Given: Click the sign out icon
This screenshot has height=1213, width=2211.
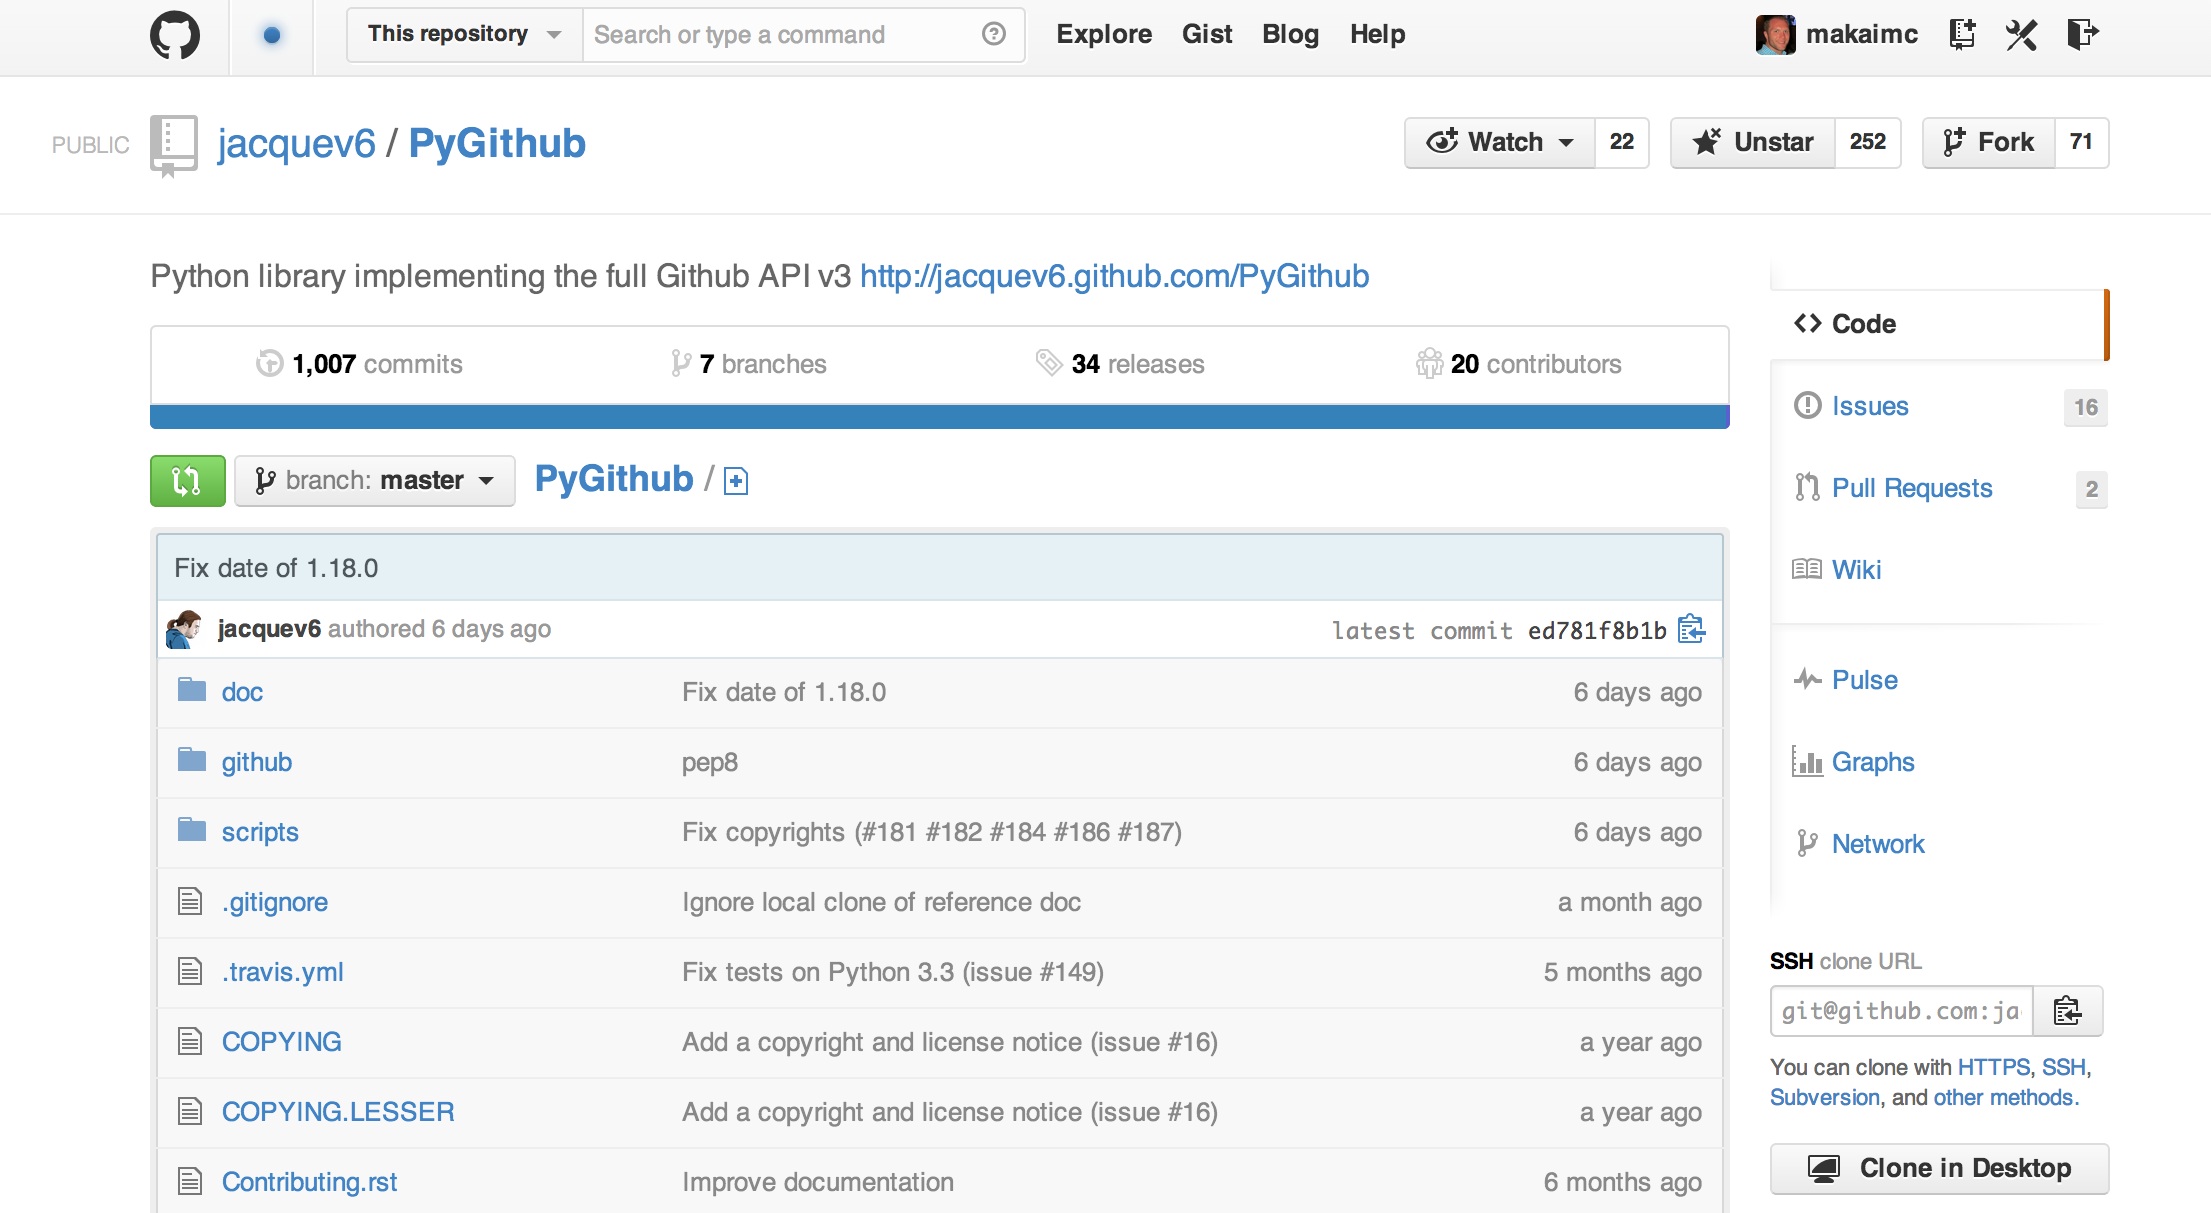Looking at the screenshot, I should [2082, 34].
